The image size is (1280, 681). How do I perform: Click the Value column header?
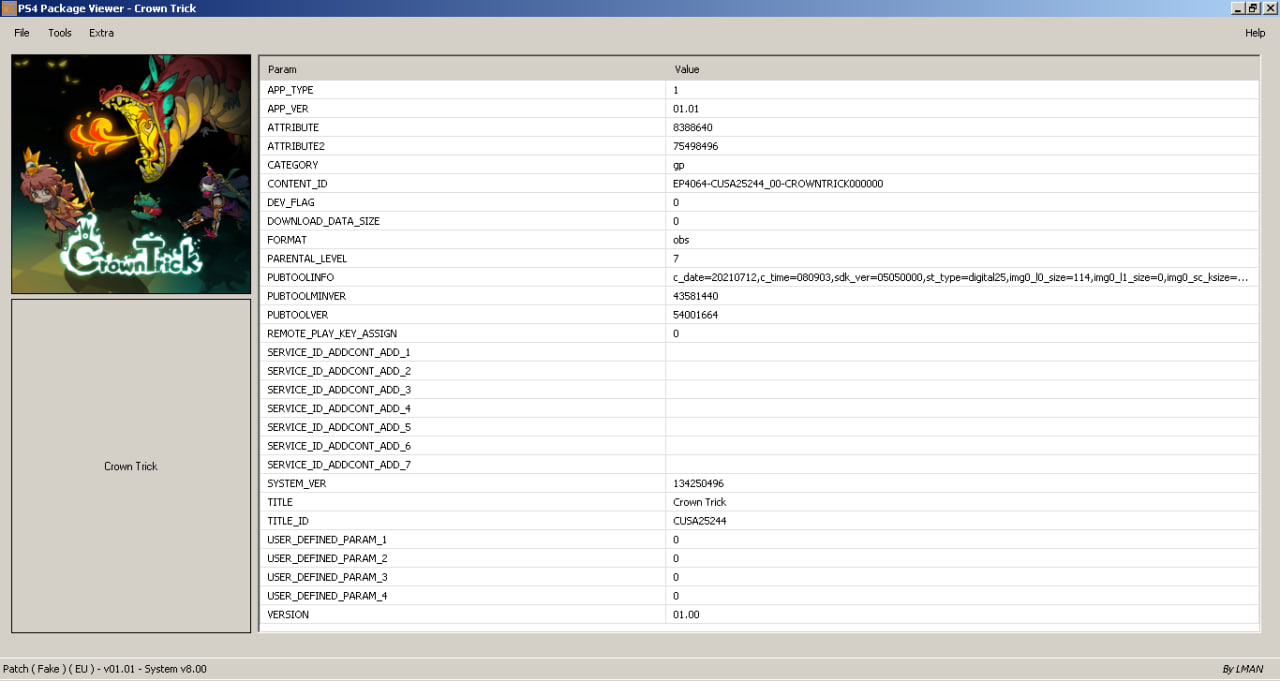point(962,69)
